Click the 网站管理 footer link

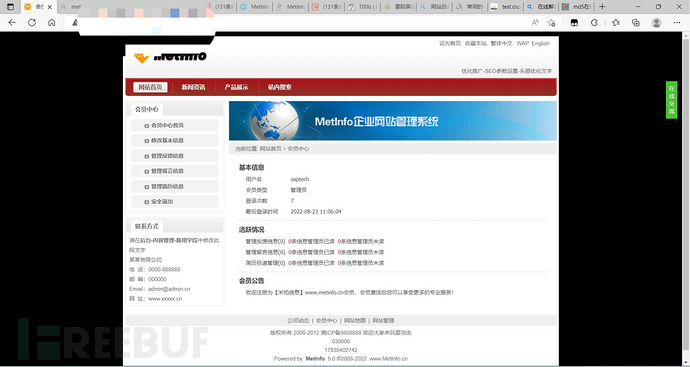coord(383,320)
